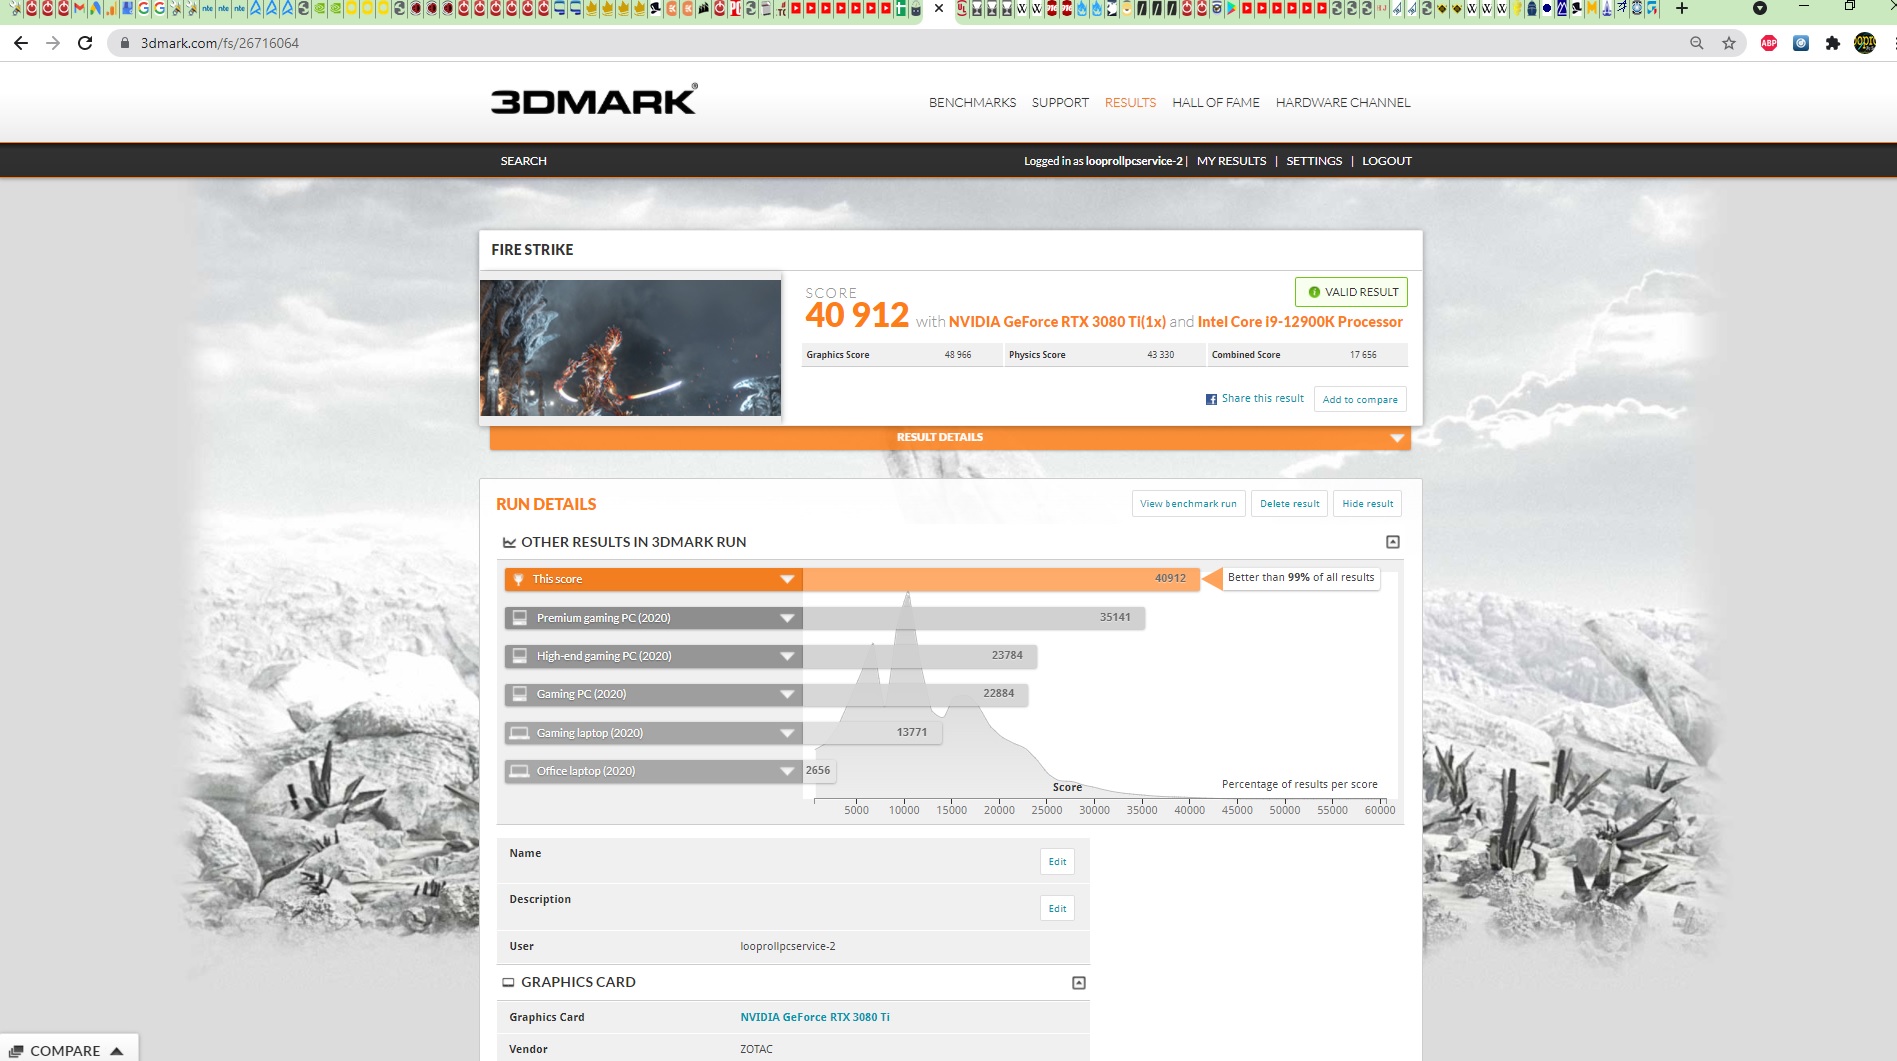This screenshot has width=1897, height=1061.
Task: Open the tab search dropdown arrow in title bar
Action: pyautogui.click(x=1760, y=9)
